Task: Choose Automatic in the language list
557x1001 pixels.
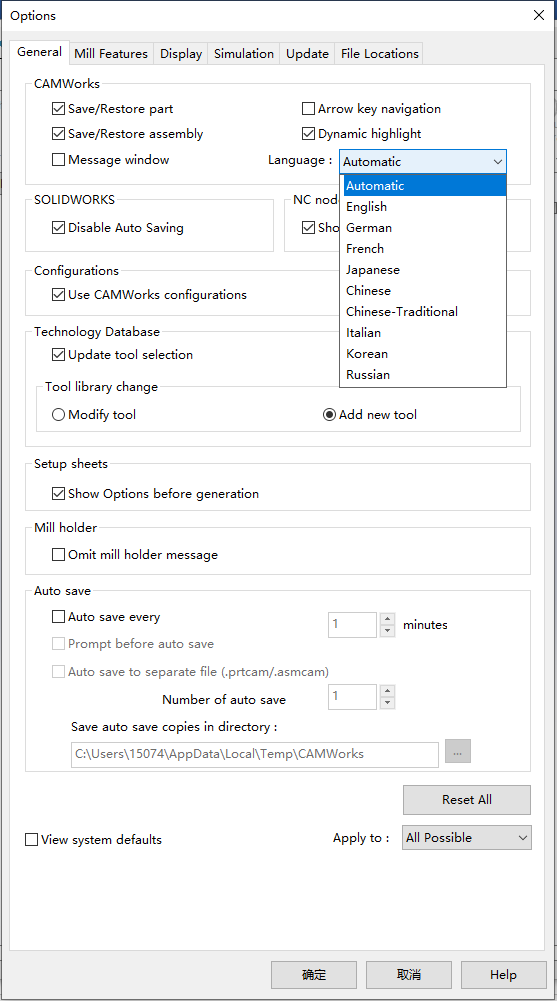Action: coord(423,186)
